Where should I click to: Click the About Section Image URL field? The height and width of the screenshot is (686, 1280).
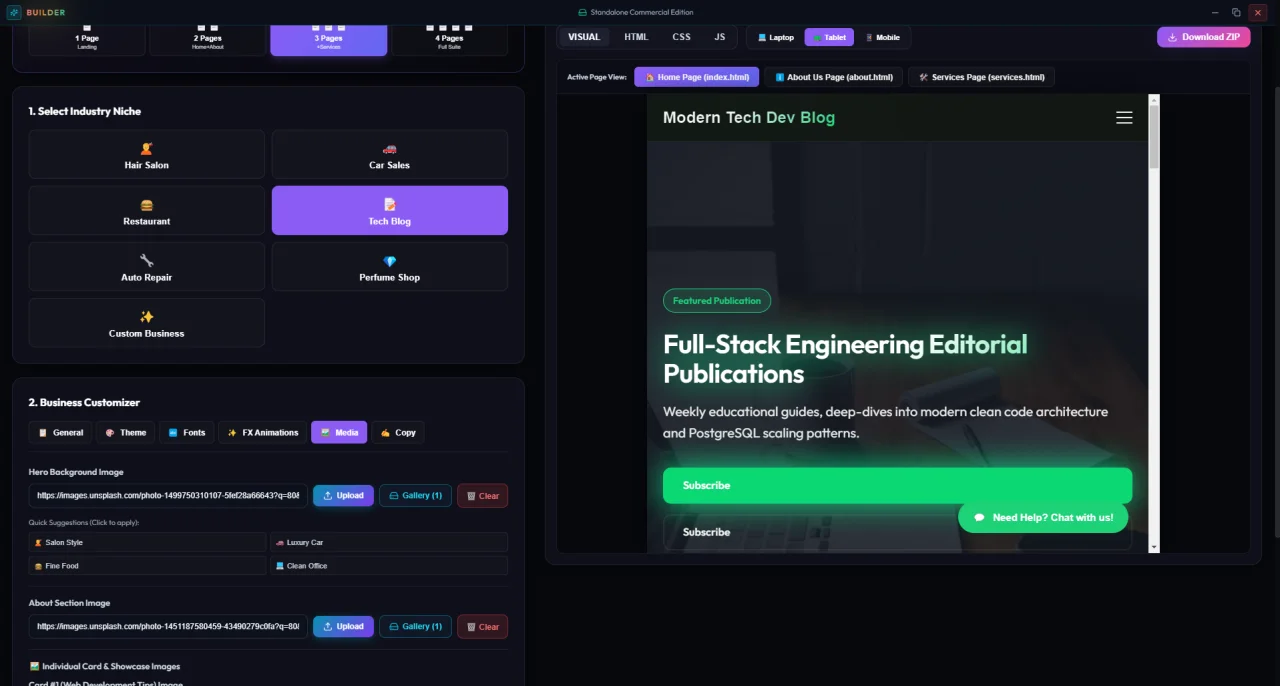168,626
